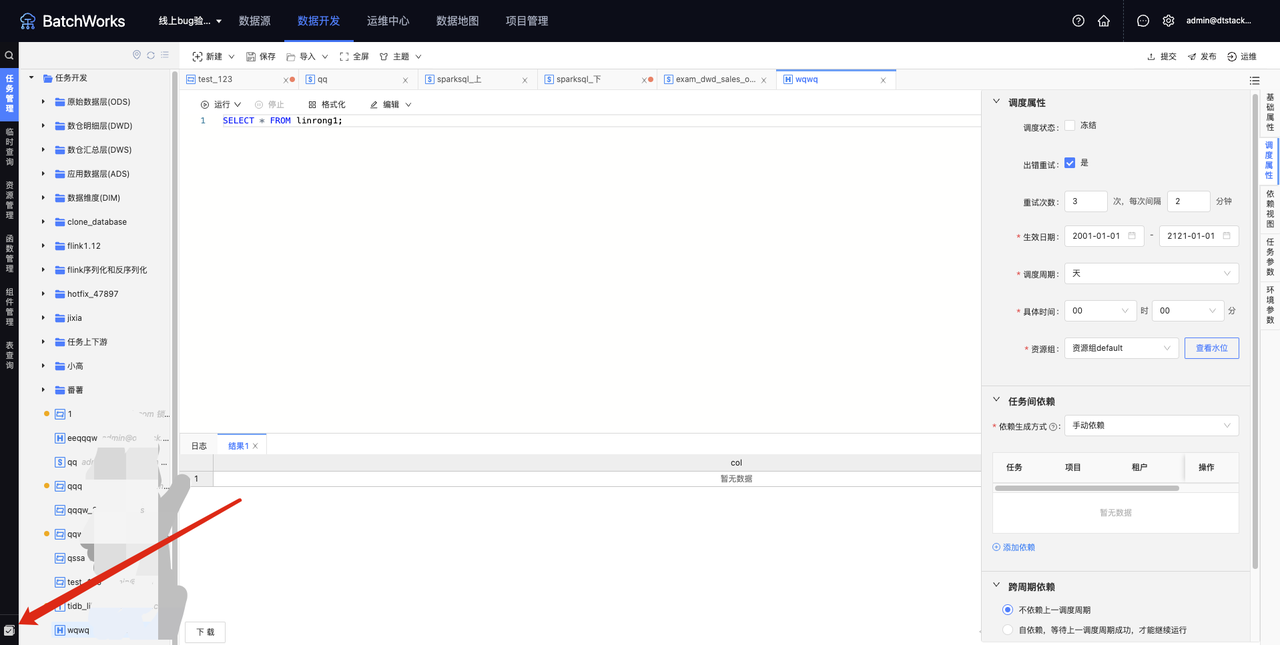Close the wqwq editor tab
The image size is (1280, 645).
(x=883, y=80)
